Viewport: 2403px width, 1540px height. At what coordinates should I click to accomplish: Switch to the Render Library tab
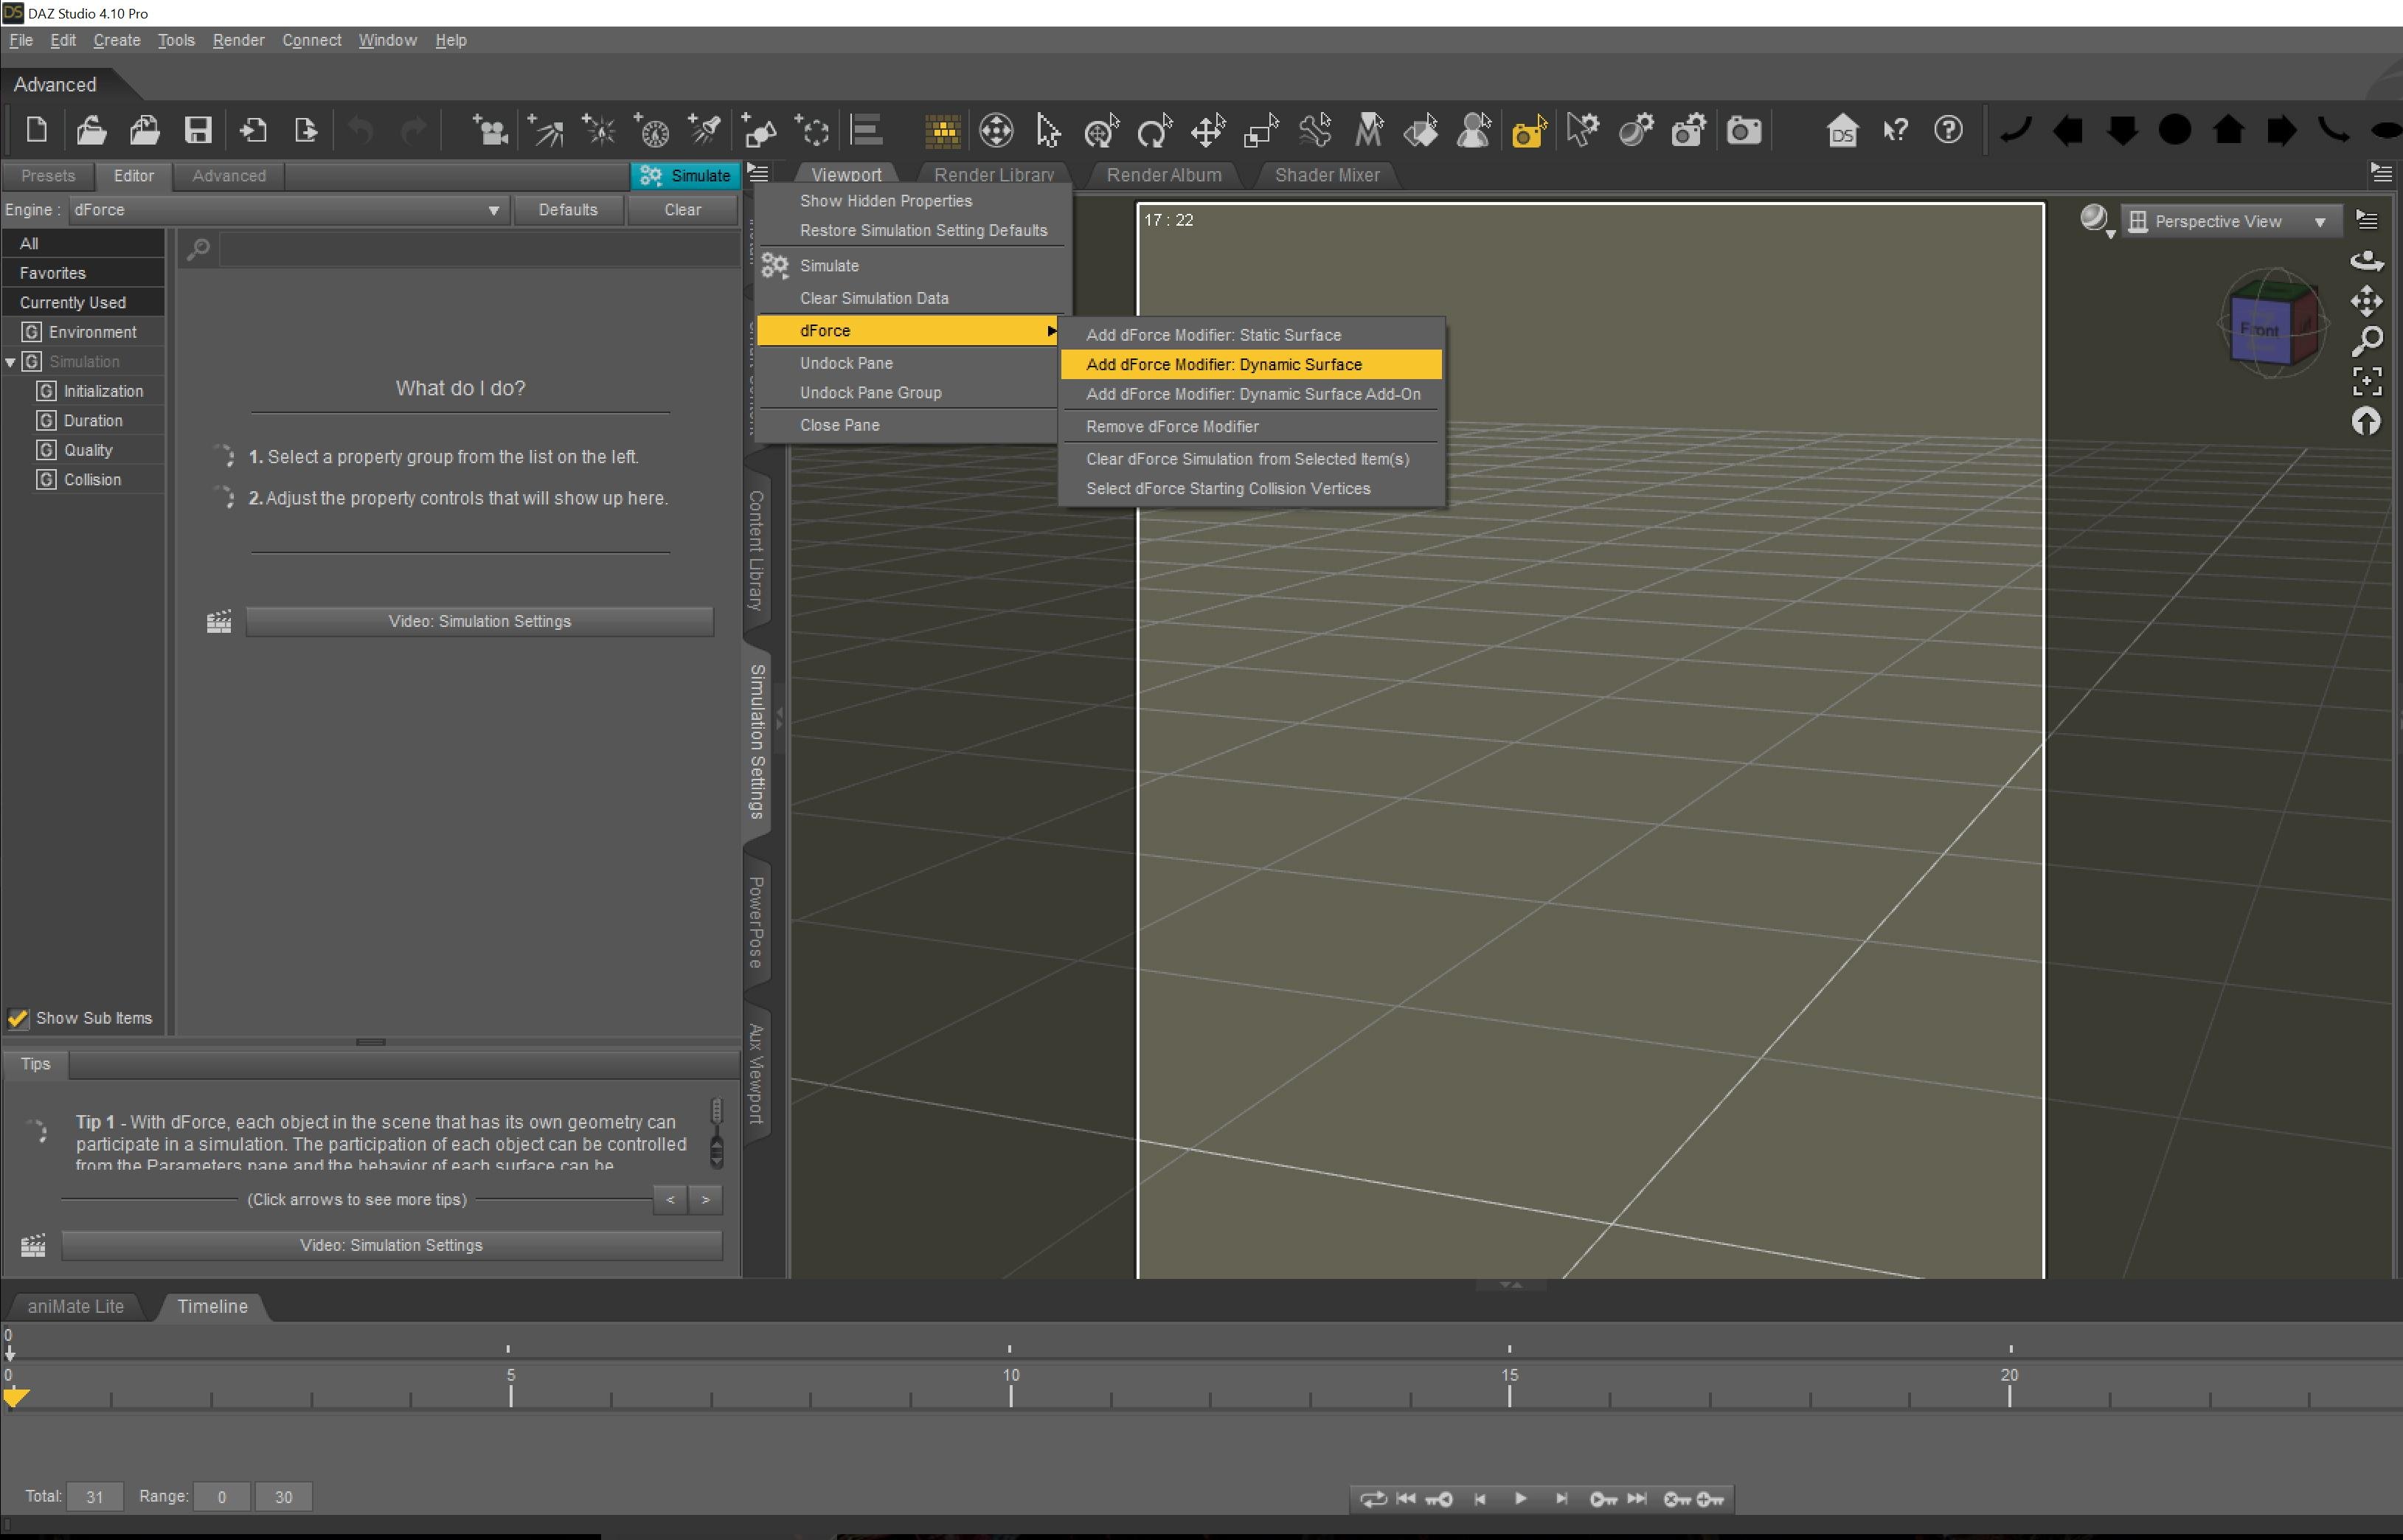[x=993, y=175]
